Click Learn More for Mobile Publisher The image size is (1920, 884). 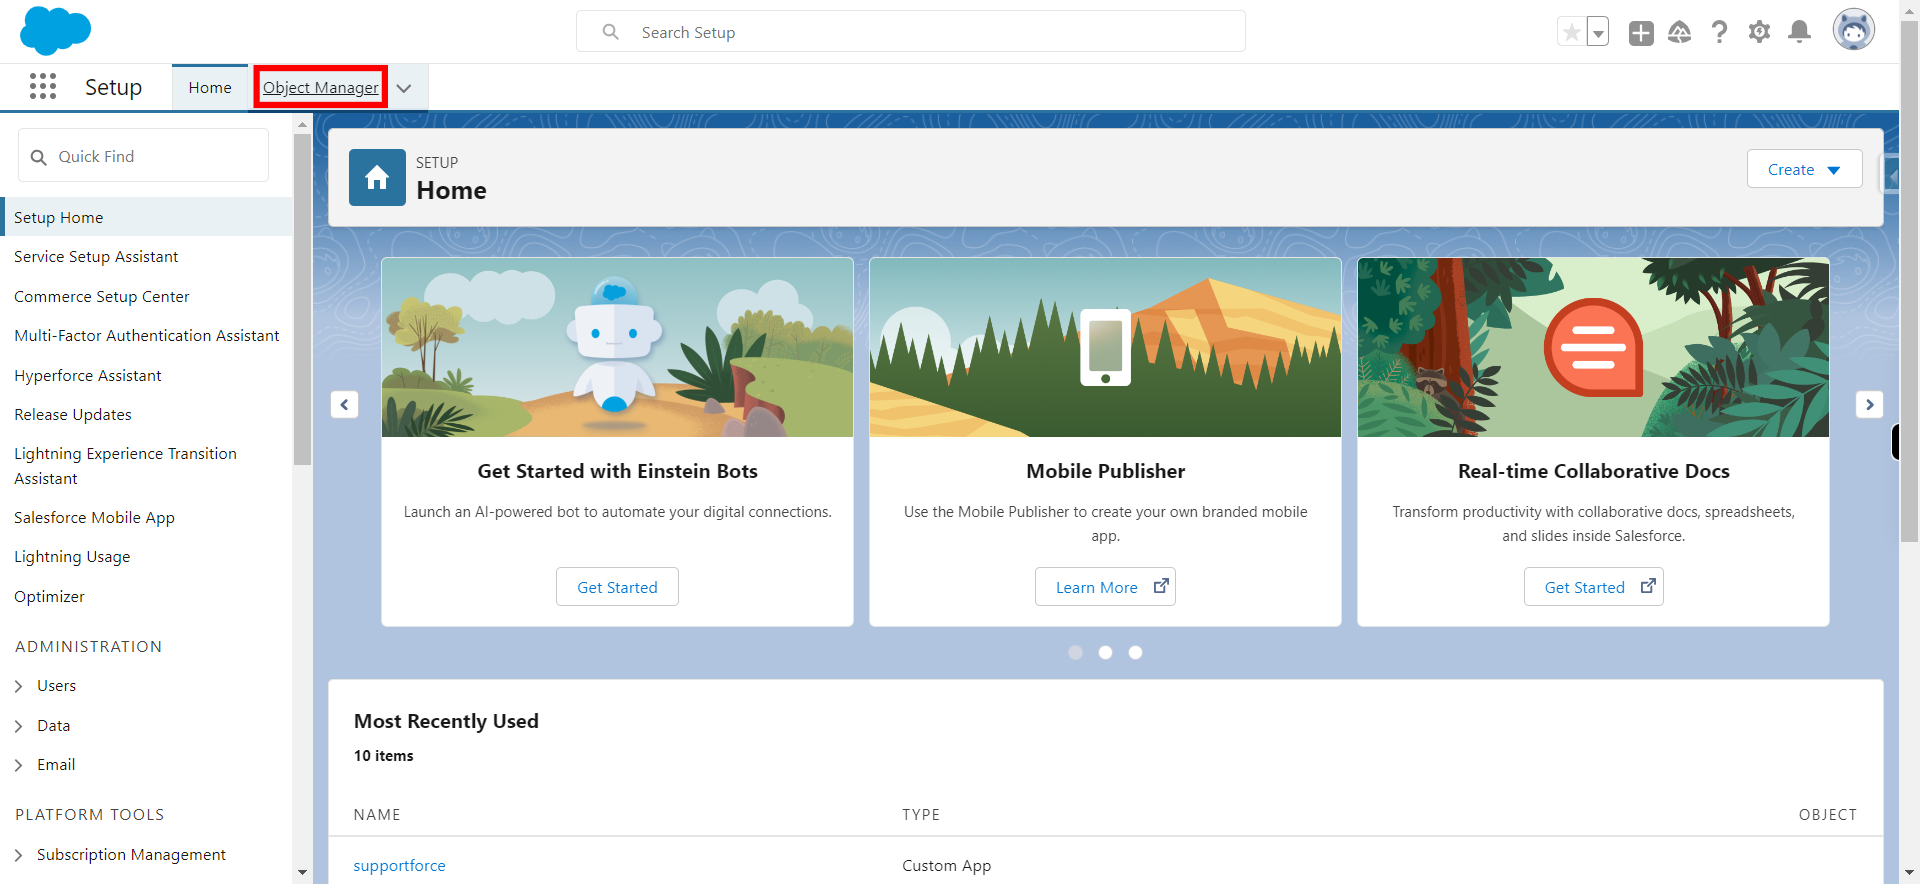pos(1105,587)
